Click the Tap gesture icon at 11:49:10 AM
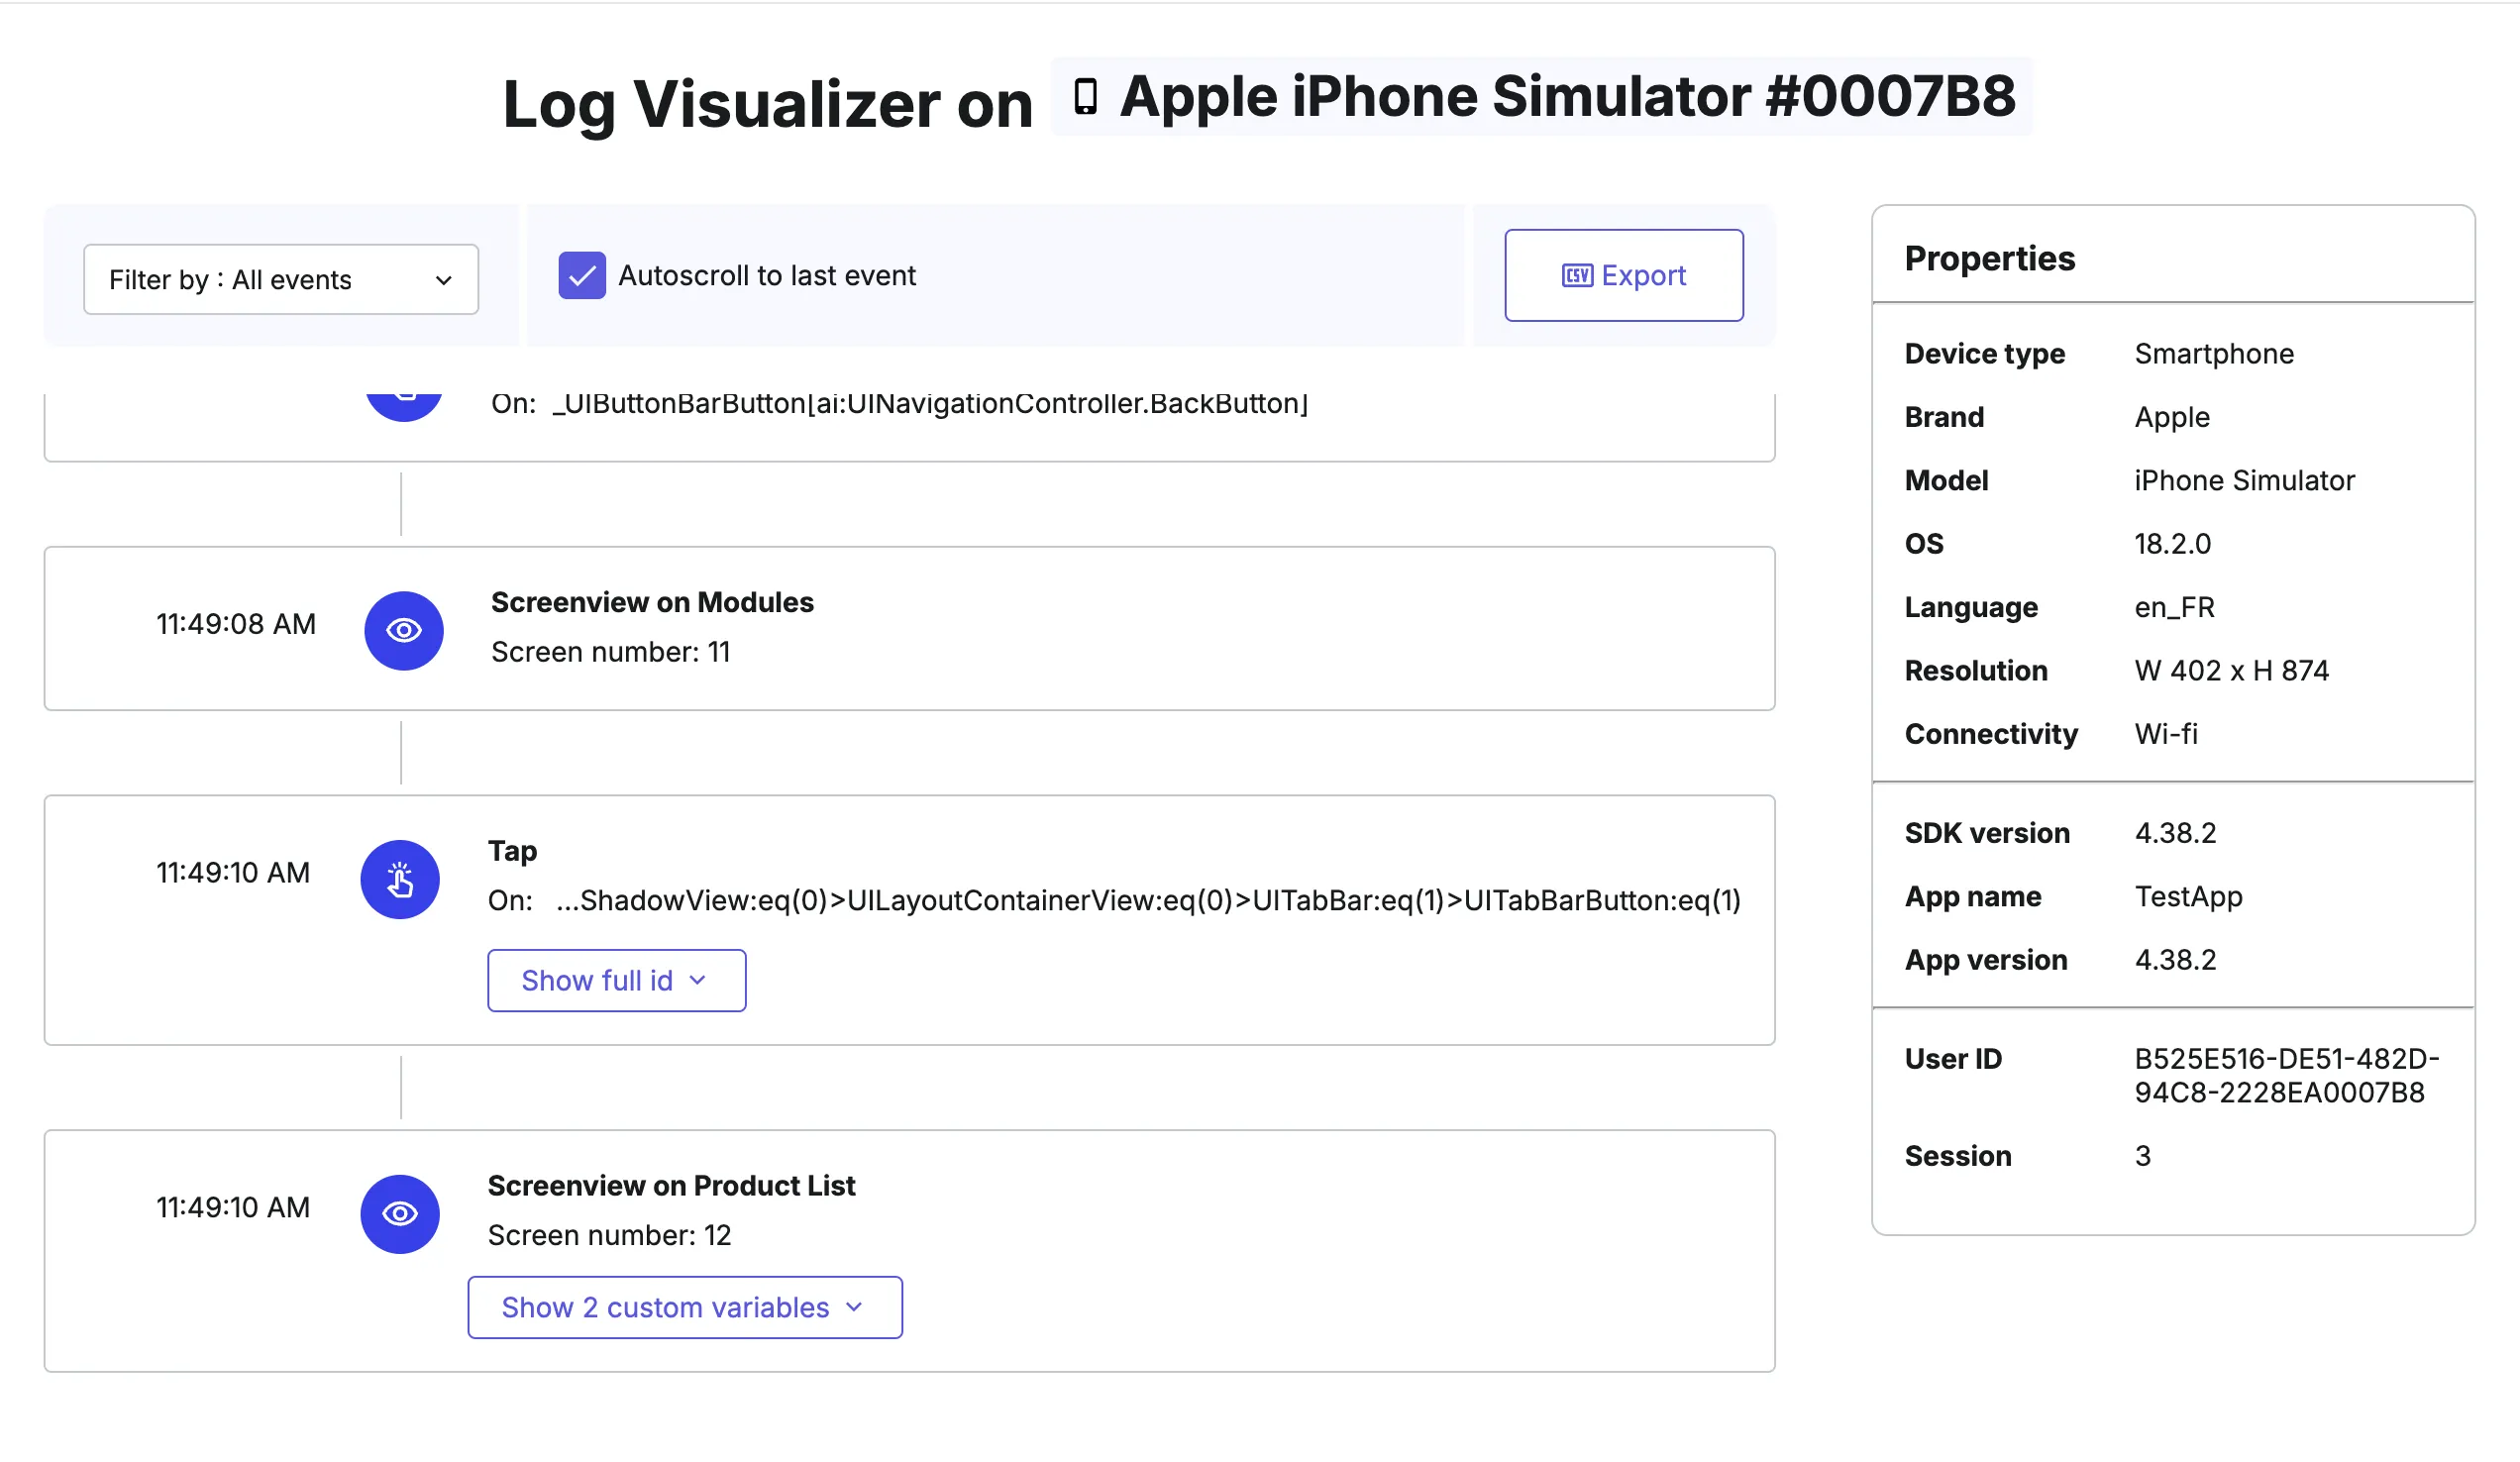The height and width of the screenshot is (1462, 2520). 401,879
